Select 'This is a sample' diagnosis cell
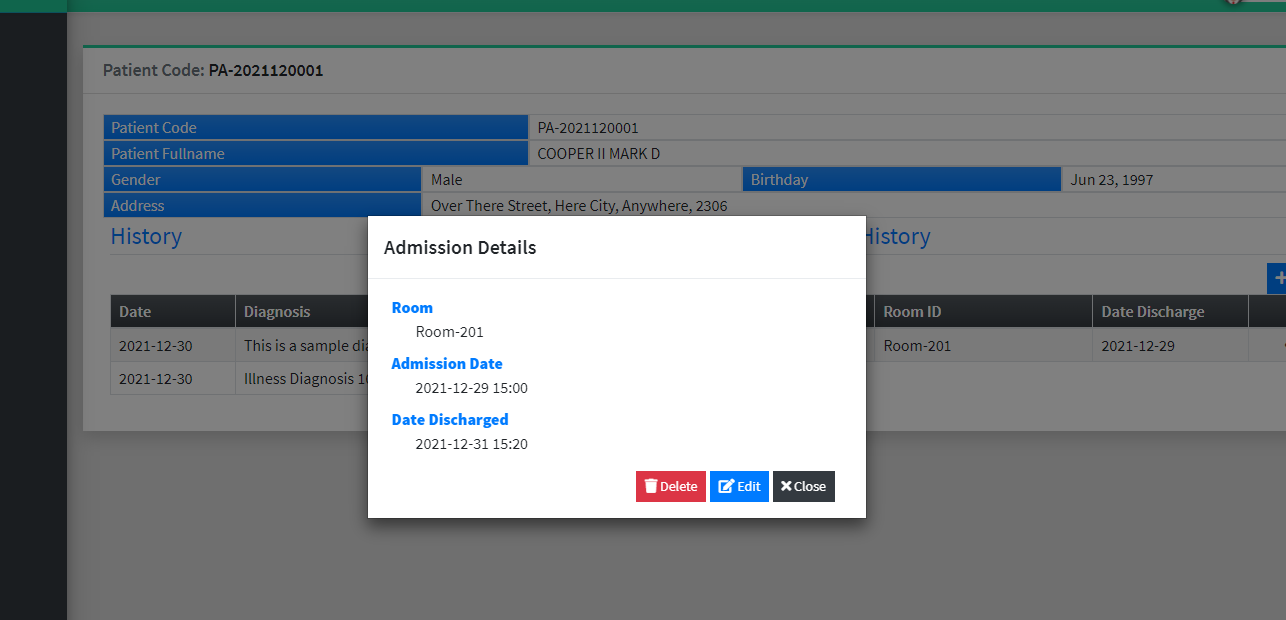Screen dimensions: 1286x620 tap(302, 346)
